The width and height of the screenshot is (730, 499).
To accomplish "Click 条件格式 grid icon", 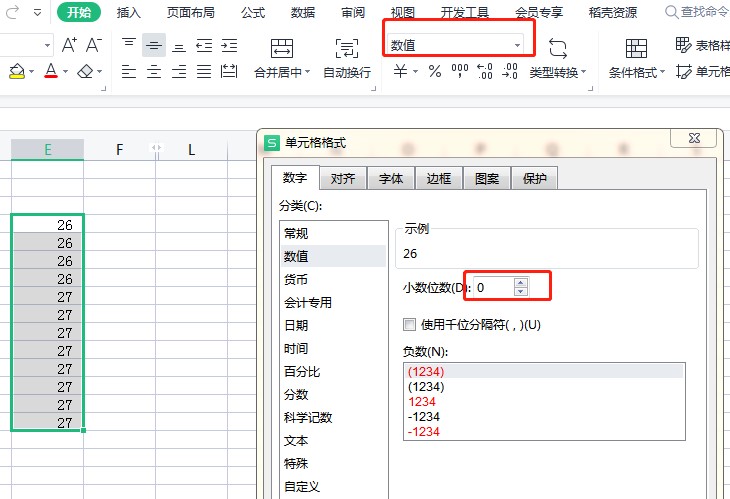I will tap(636, 48).
